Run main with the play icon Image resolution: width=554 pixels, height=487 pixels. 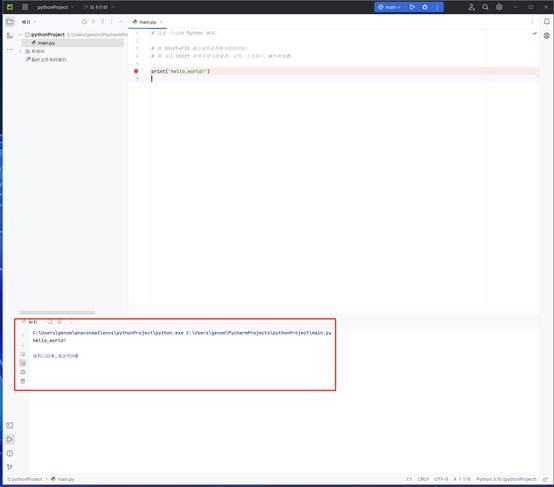tap(412, 7)
